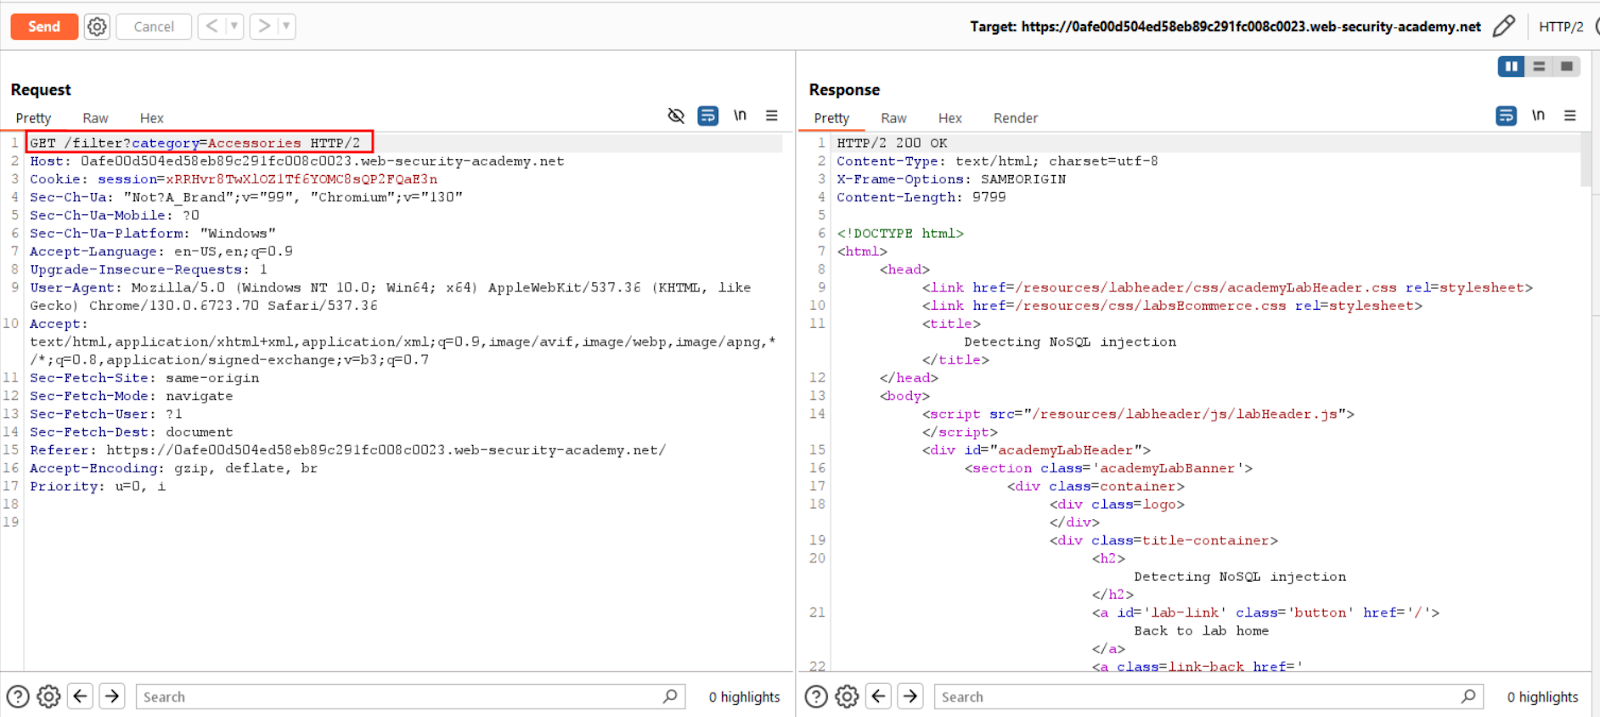Open search settings gear below Request
The image size is (1600, 717).
[49, 696]
